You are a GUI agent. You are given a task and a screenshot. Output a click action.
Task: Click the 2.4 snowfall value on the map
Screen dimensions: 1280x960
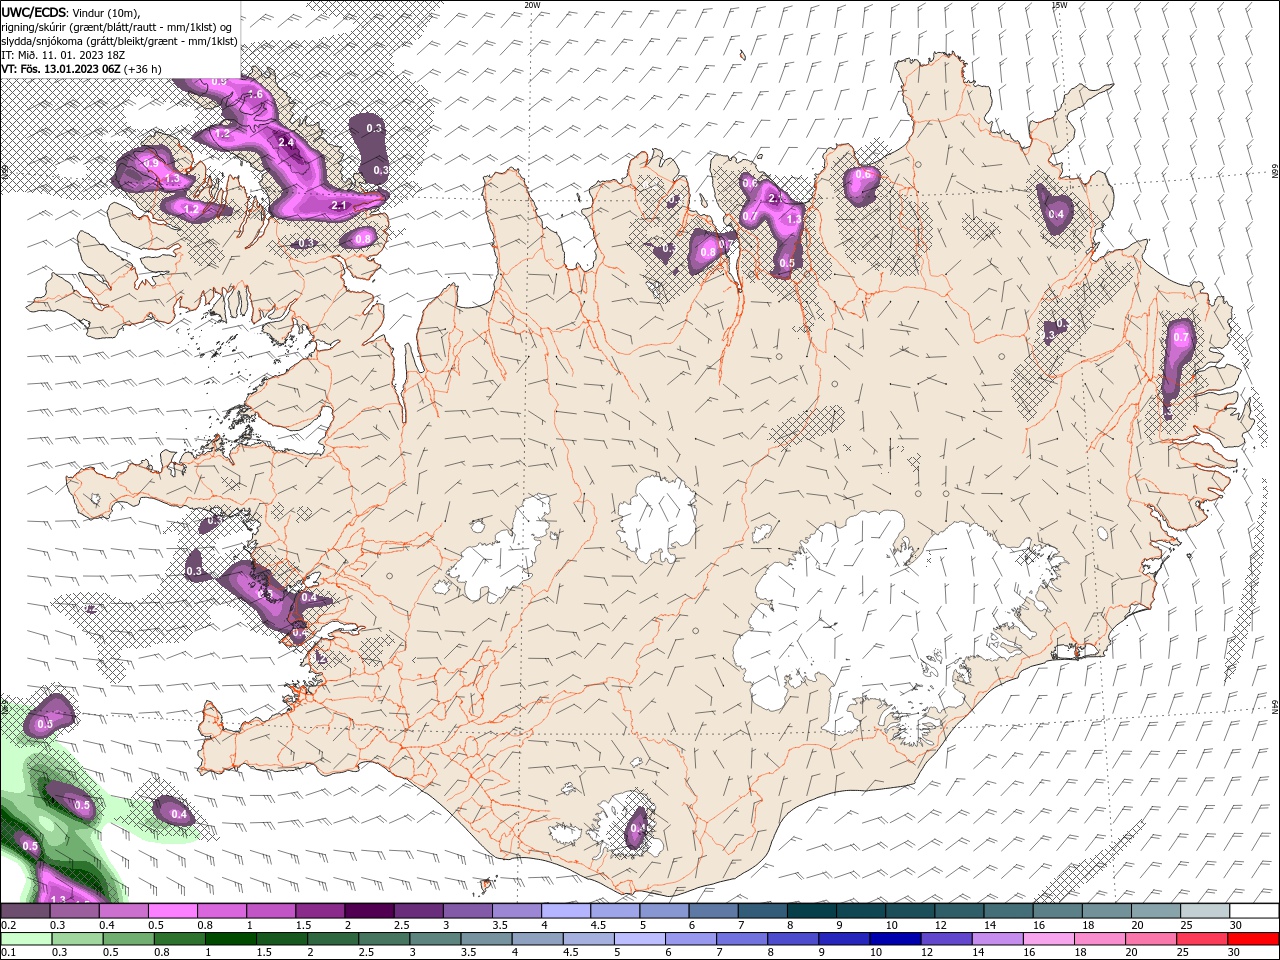[286, 143]
